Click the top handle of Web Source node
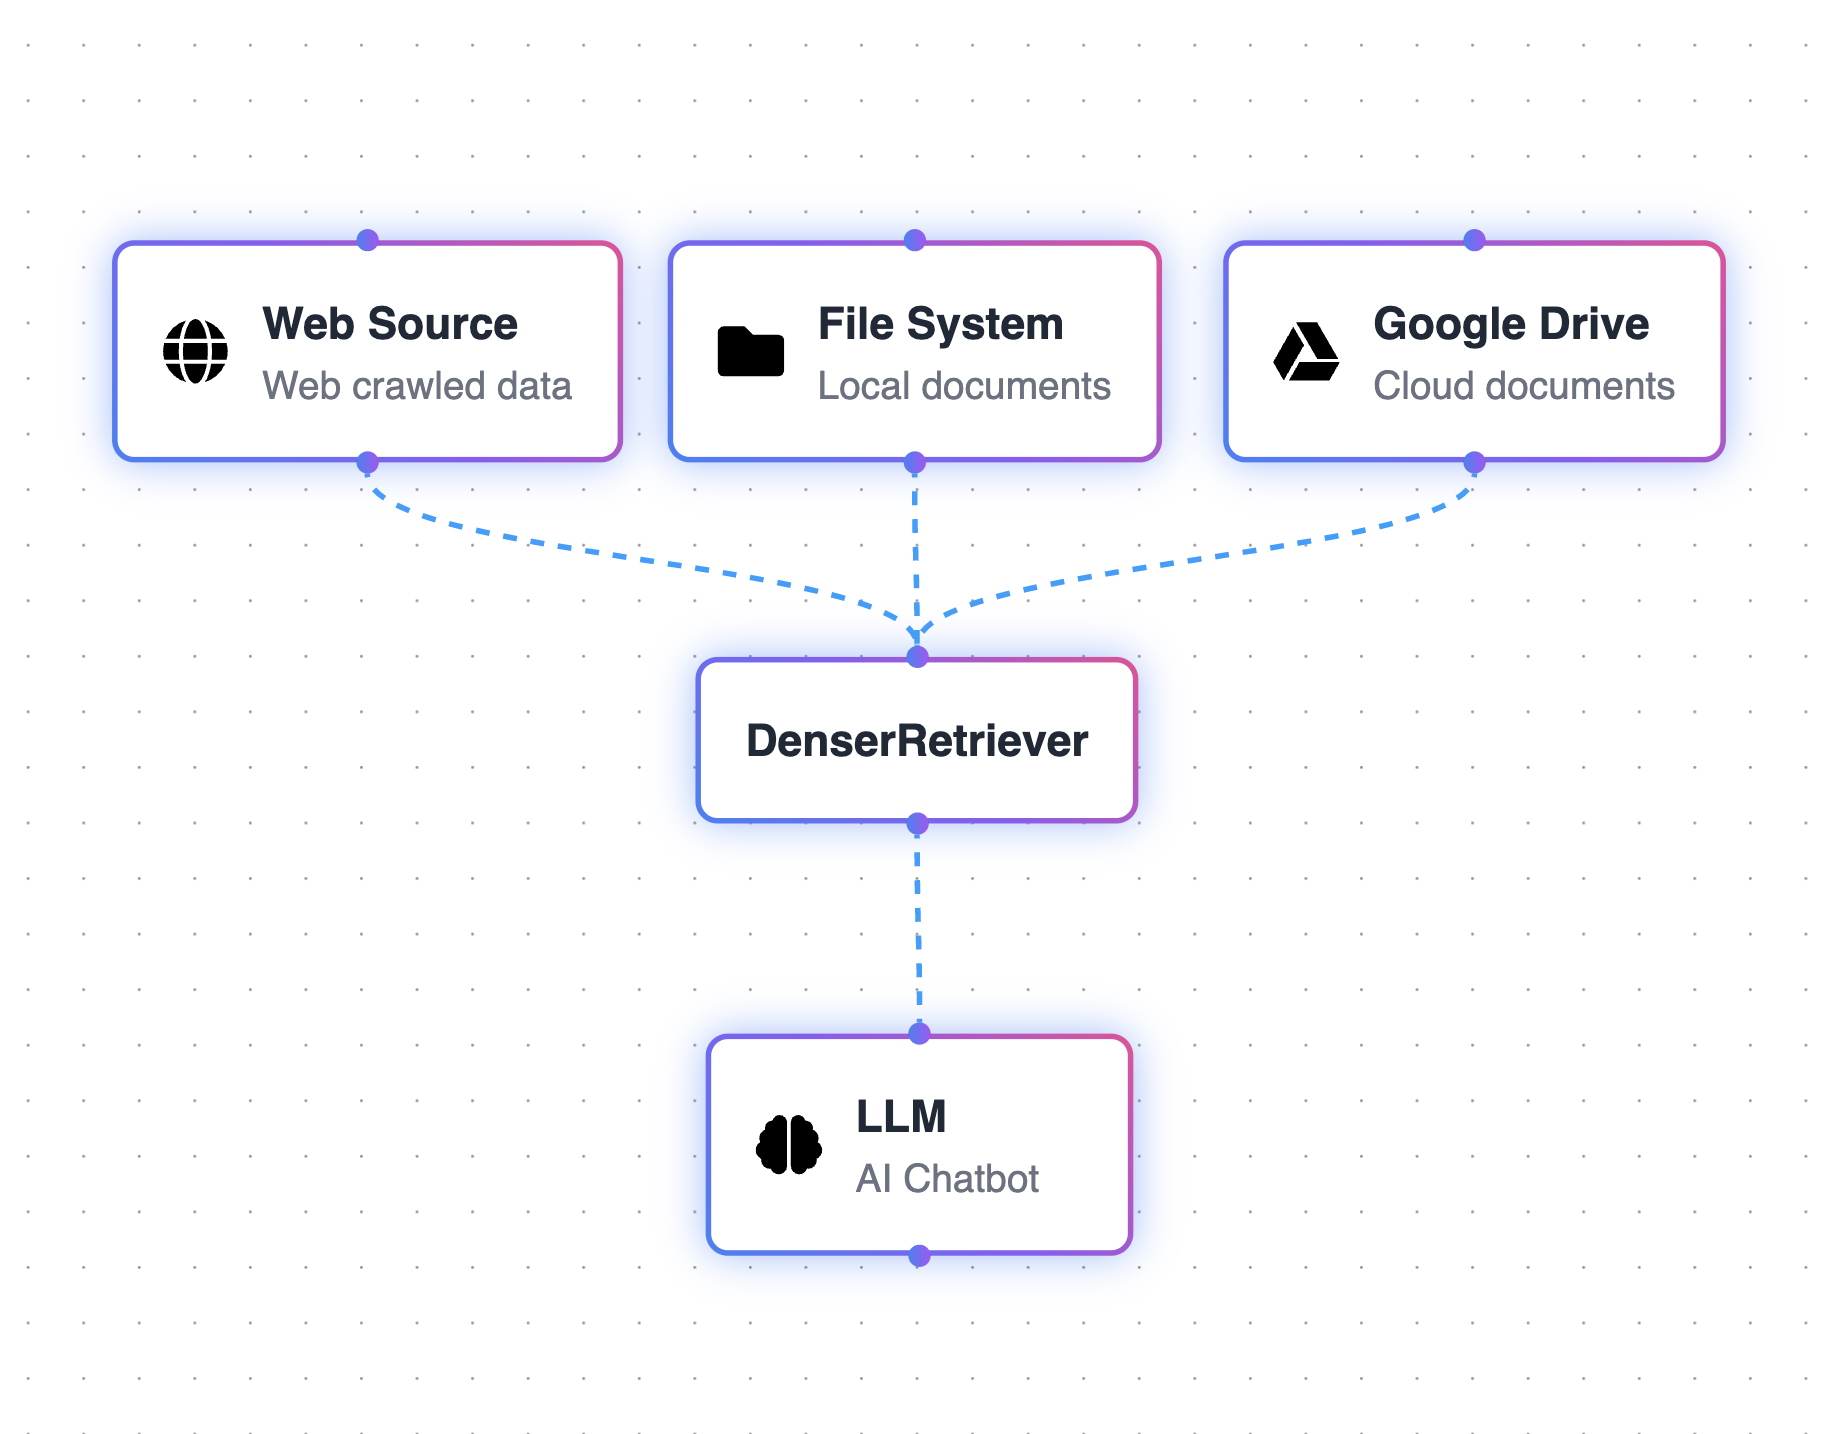 click(x=368, y=240)
